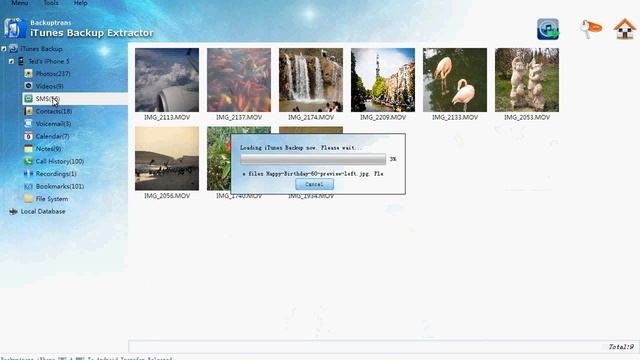Select Contacts(18) in the tree
640x360 pixels.
point(54,111)
